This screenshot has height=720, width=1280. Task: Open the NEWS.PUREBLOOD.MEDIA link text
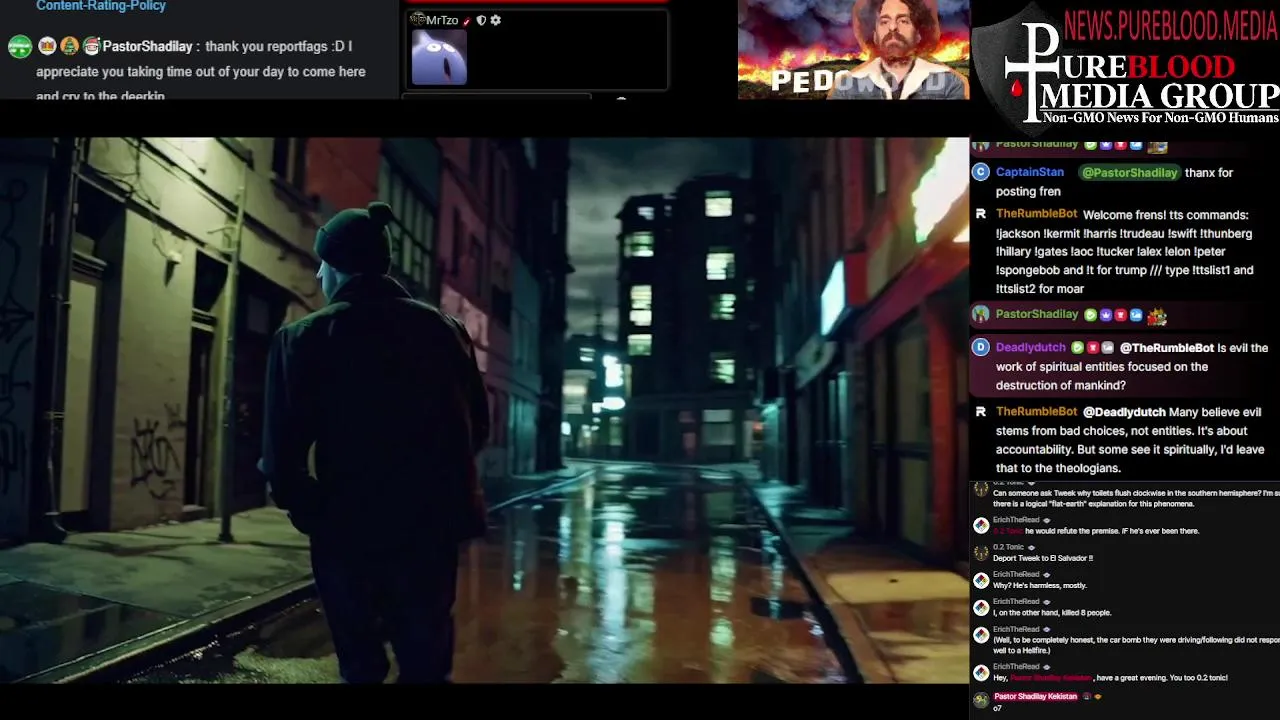pos(1170,25)
